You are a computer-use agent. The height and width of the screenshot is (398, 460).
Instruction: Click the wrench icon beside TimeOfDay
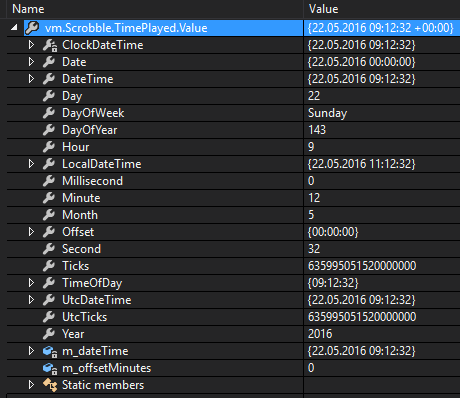pyautogui.click(x=49, y=283)
